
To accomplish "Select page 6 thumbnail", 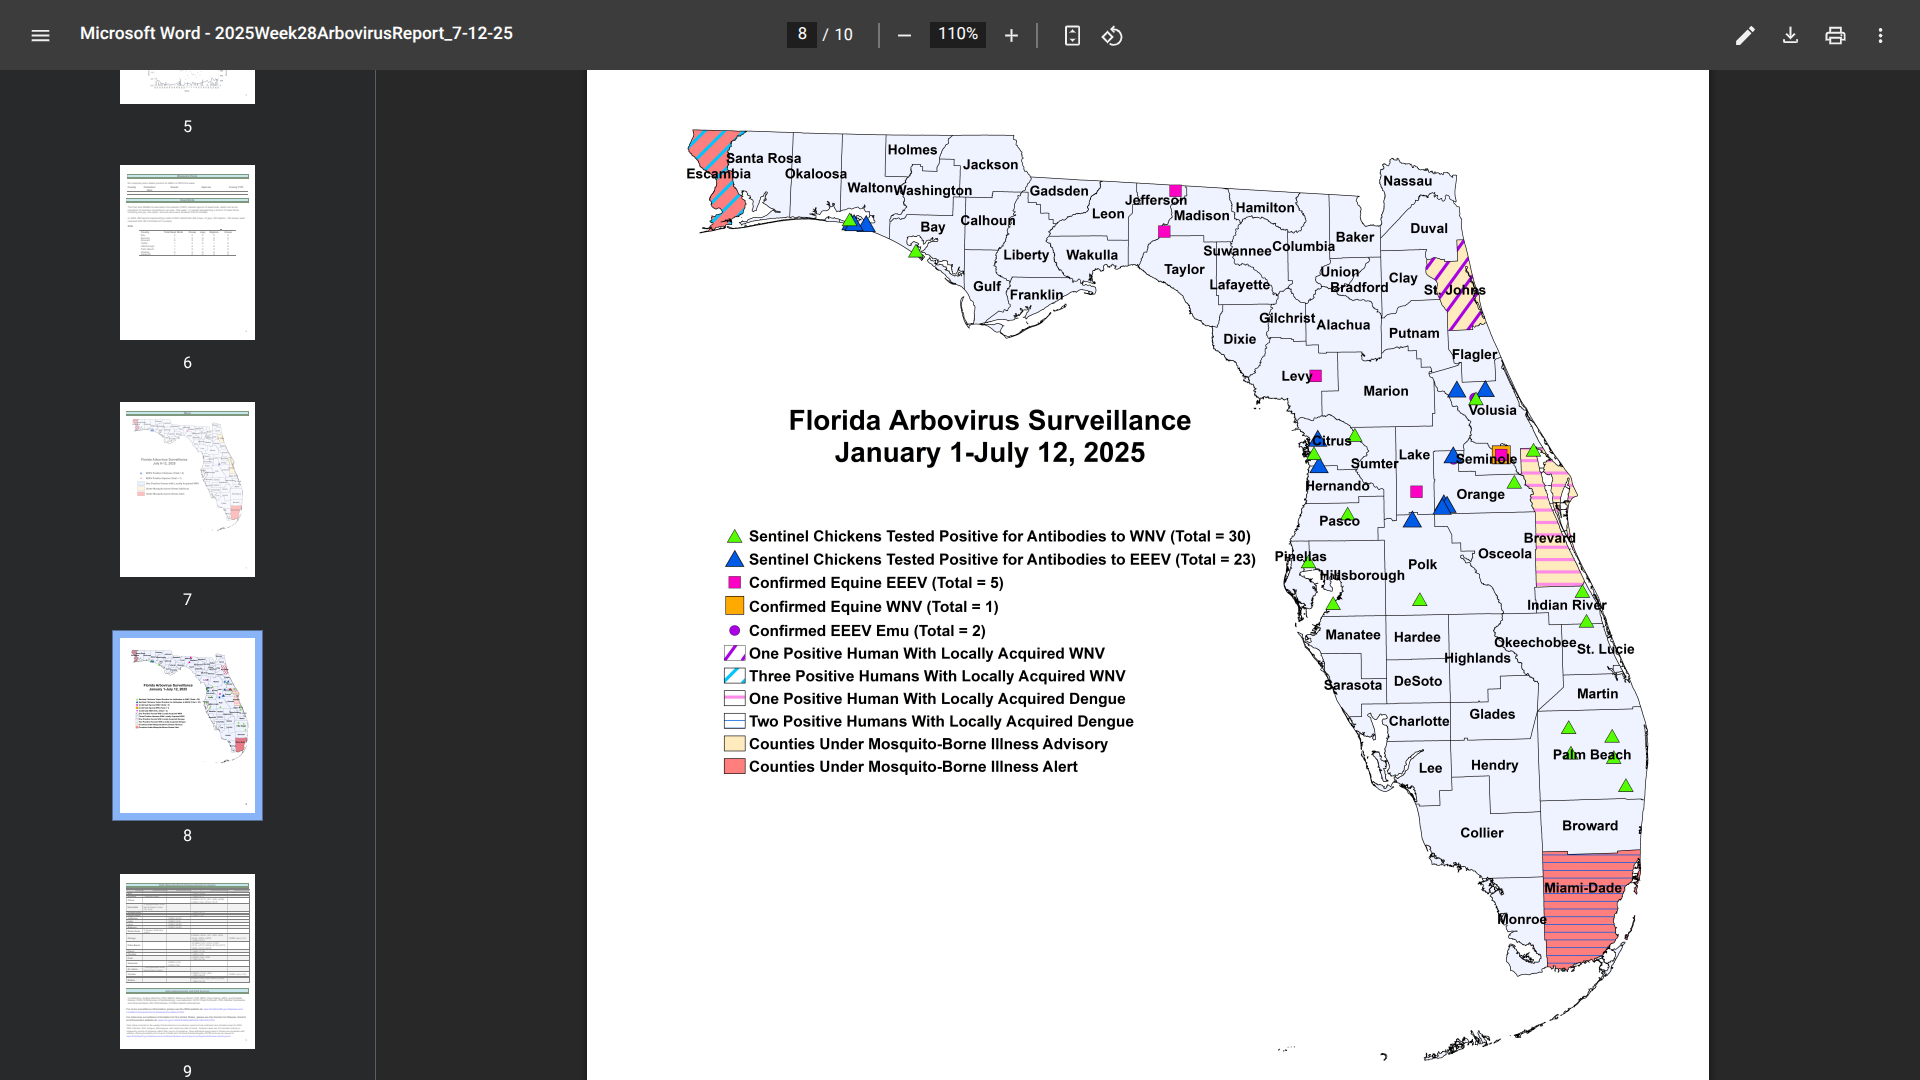I will (x=187, y=252).
